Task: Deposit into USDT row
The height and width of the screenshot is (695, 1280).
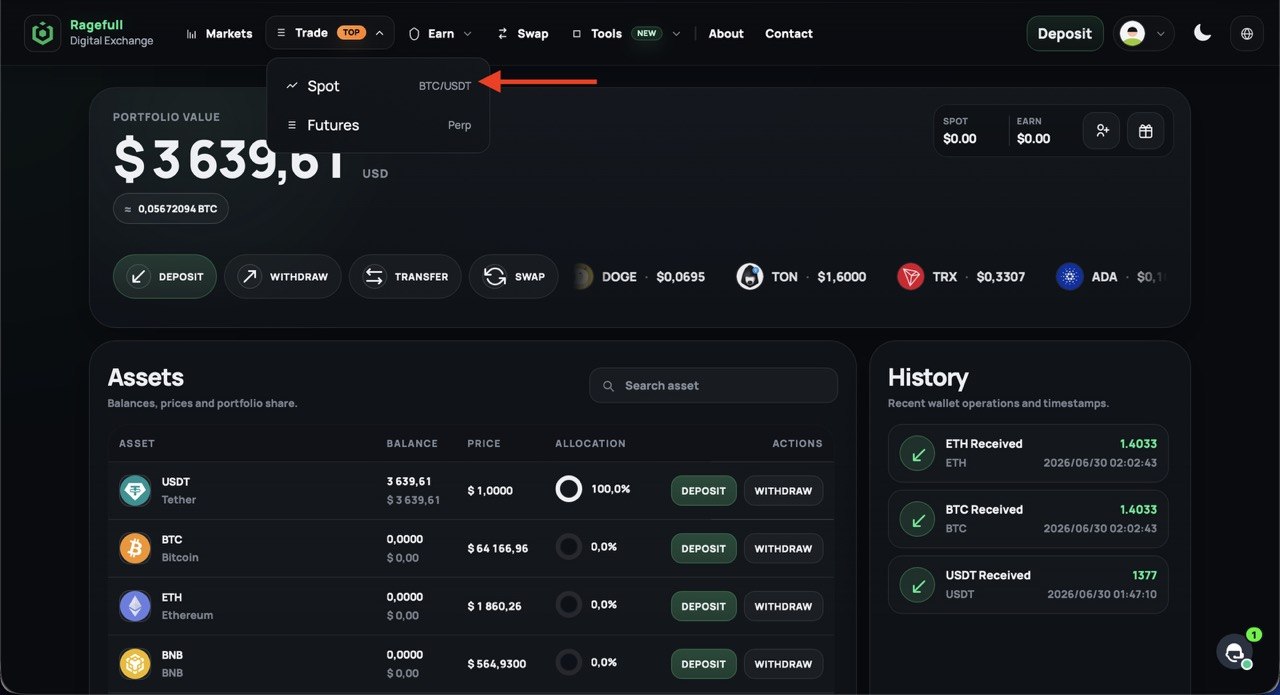Action: tap(704, 491)
